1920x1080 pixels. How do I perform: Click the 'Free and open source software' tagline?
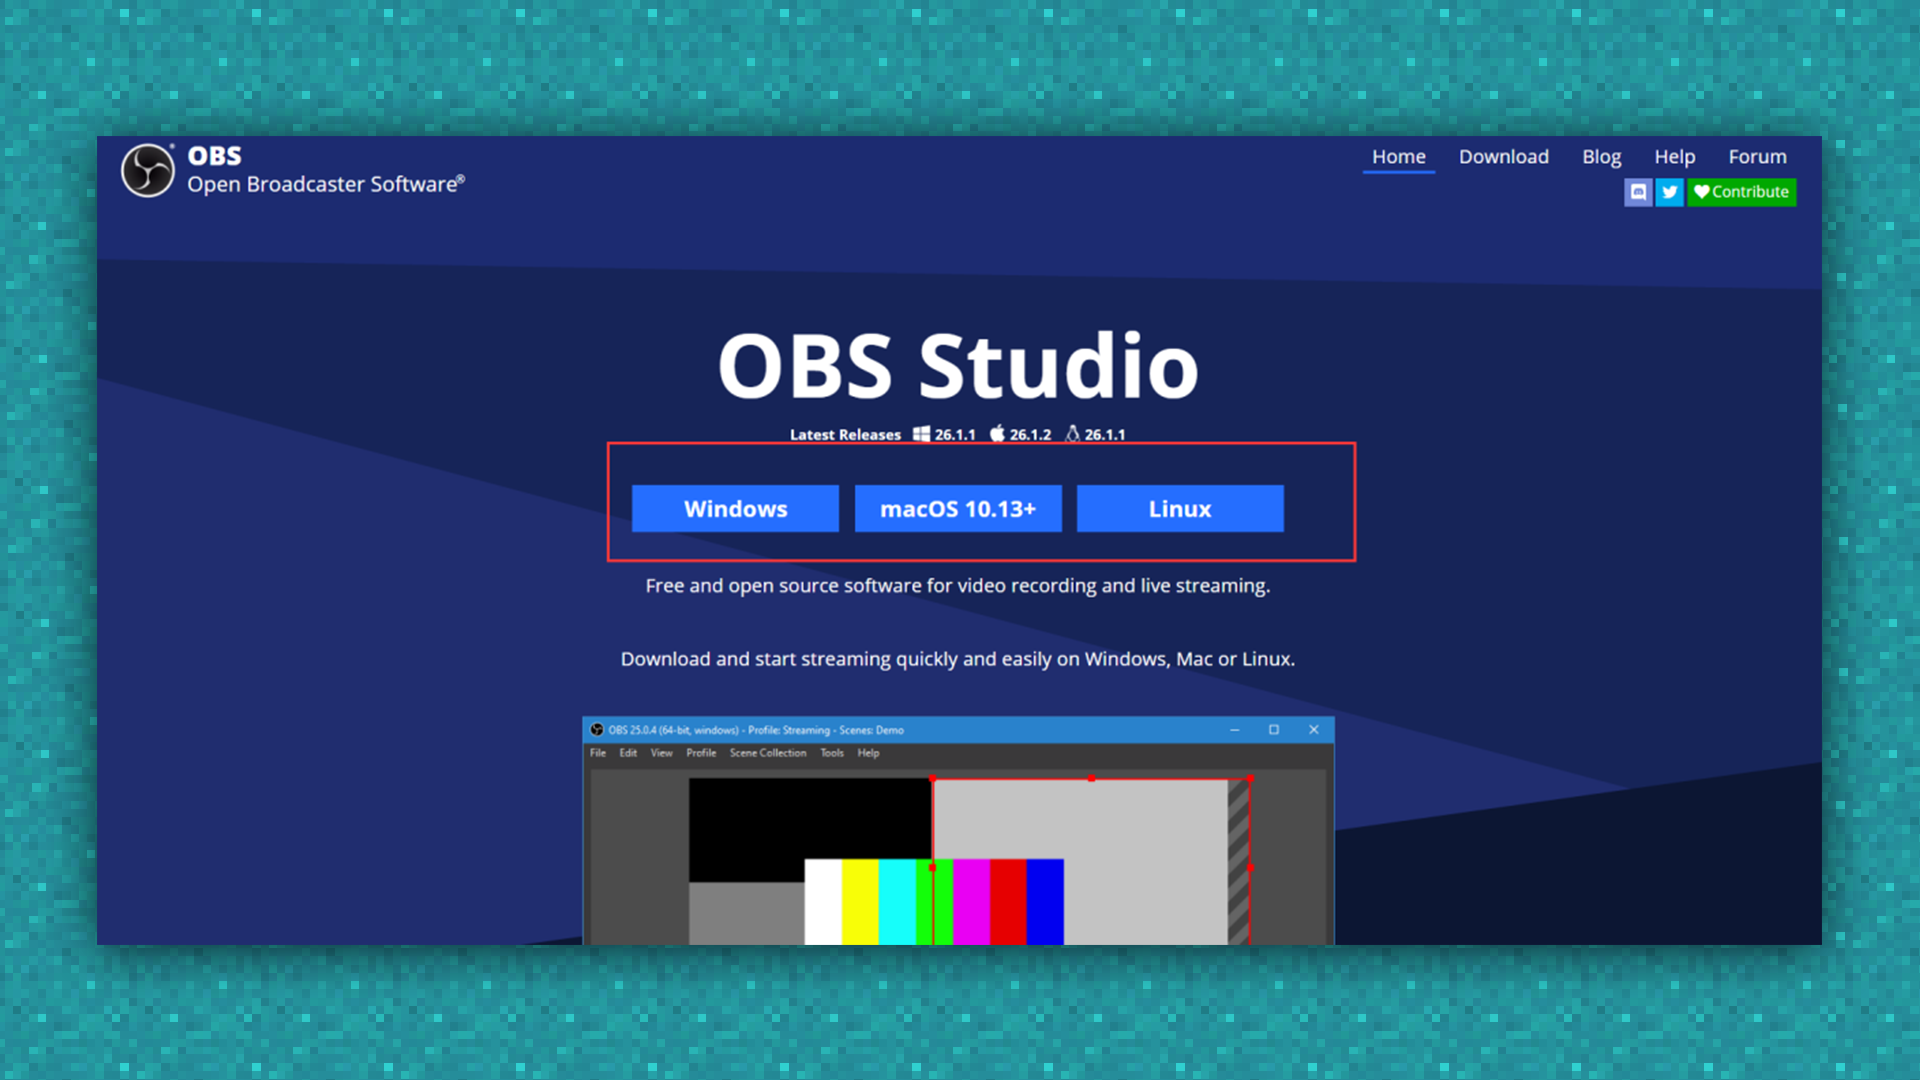[x=957, y=586]
